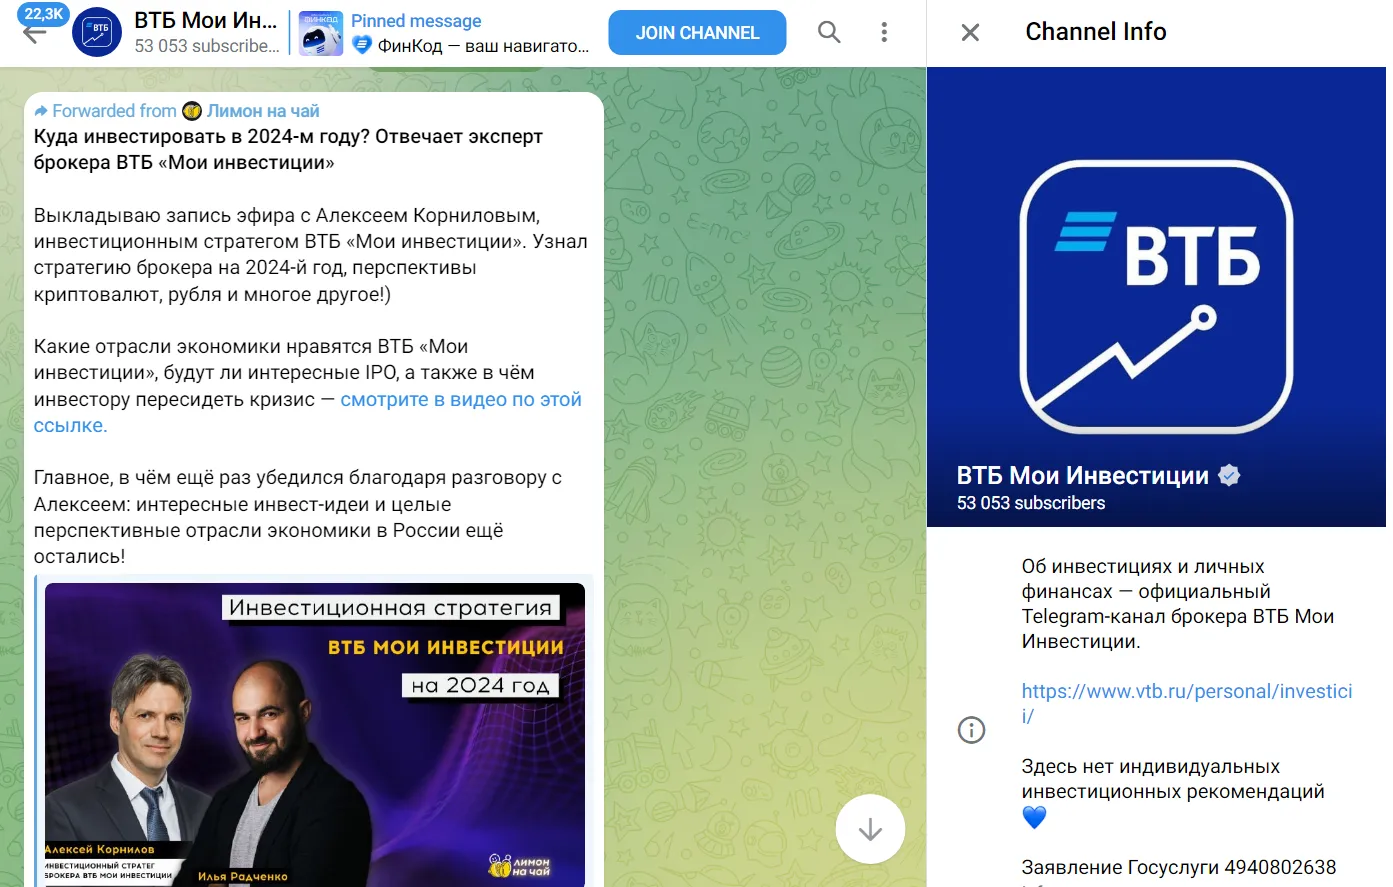Image resolution: width=1393 pixels, height=887 pixels.
Task: Click the large ВТБ logo profile photo
Action: tap(1156, 297)
